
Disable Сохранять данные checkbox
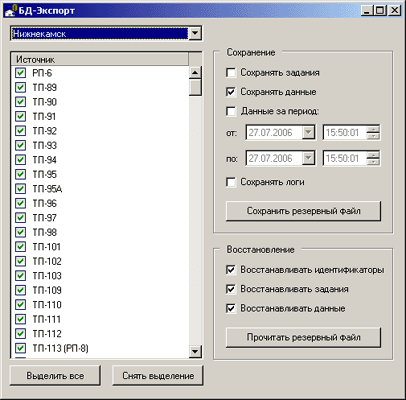coord(231,92)
